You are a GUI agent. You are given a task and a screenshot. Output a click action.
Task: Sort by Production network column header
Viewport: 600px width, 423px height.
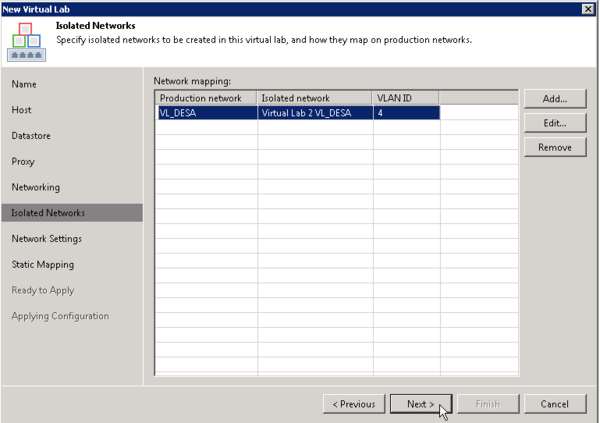(206, 98)
